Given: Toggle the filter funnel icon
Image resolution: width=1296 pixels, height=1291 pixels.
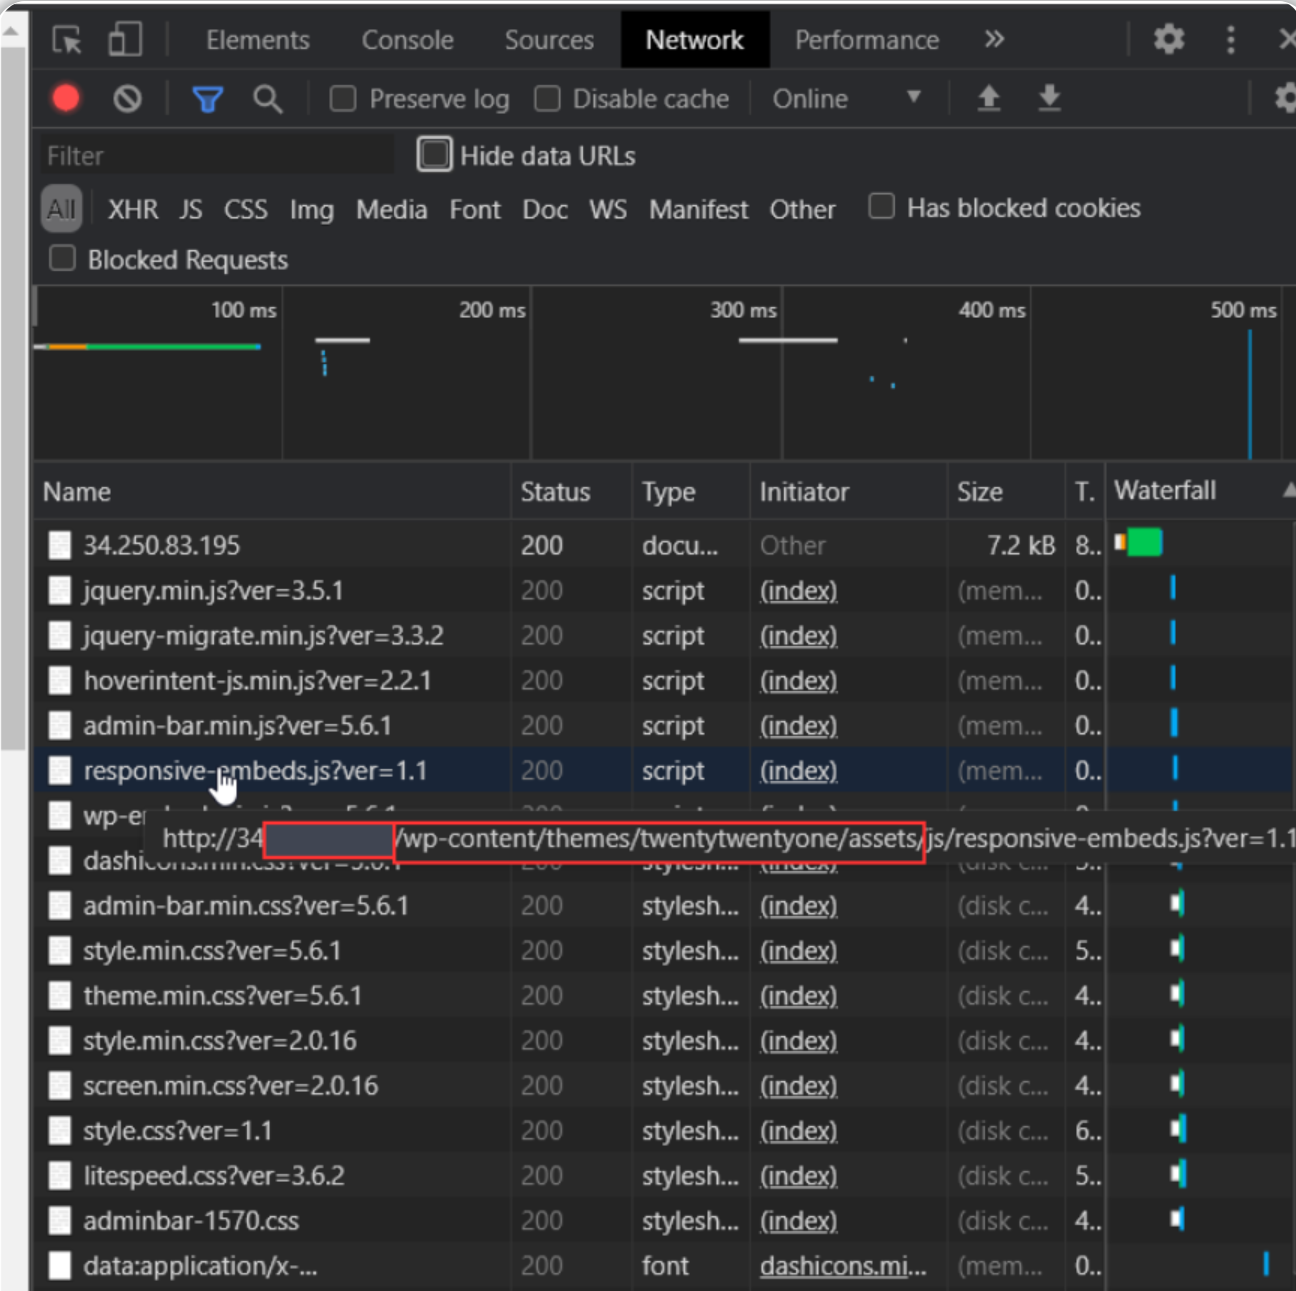Looking at the screenshot, I should point(207,99).
